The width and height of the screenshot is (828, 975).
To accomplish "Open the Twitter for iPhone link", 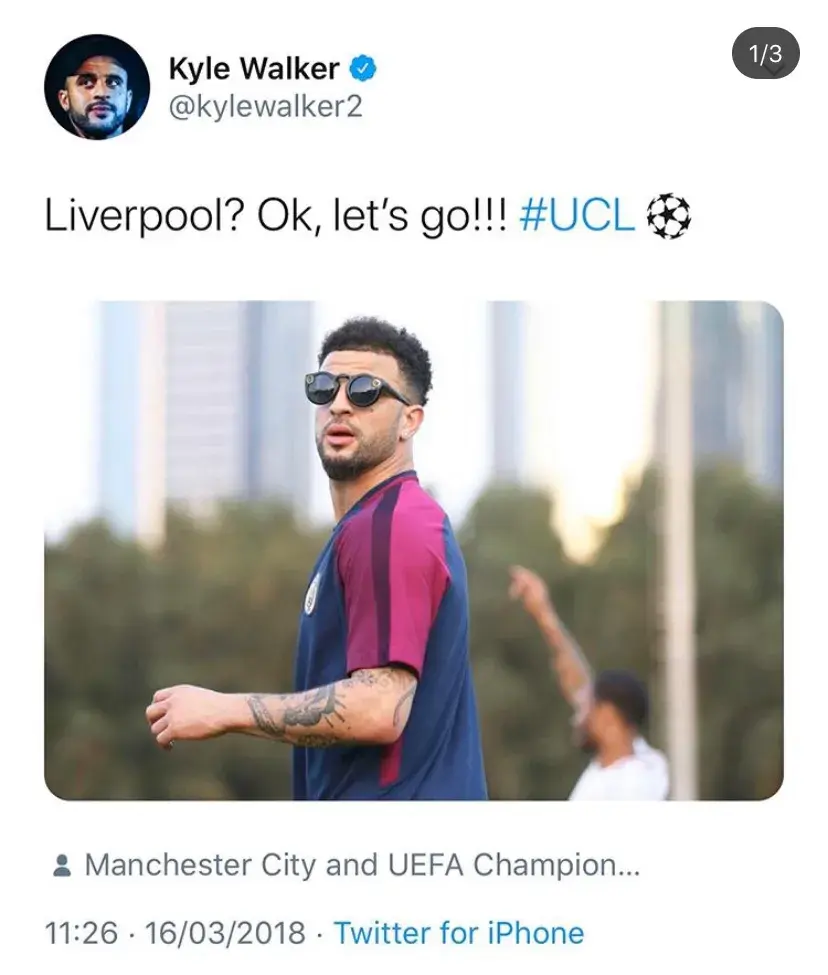I will [459, 933].
